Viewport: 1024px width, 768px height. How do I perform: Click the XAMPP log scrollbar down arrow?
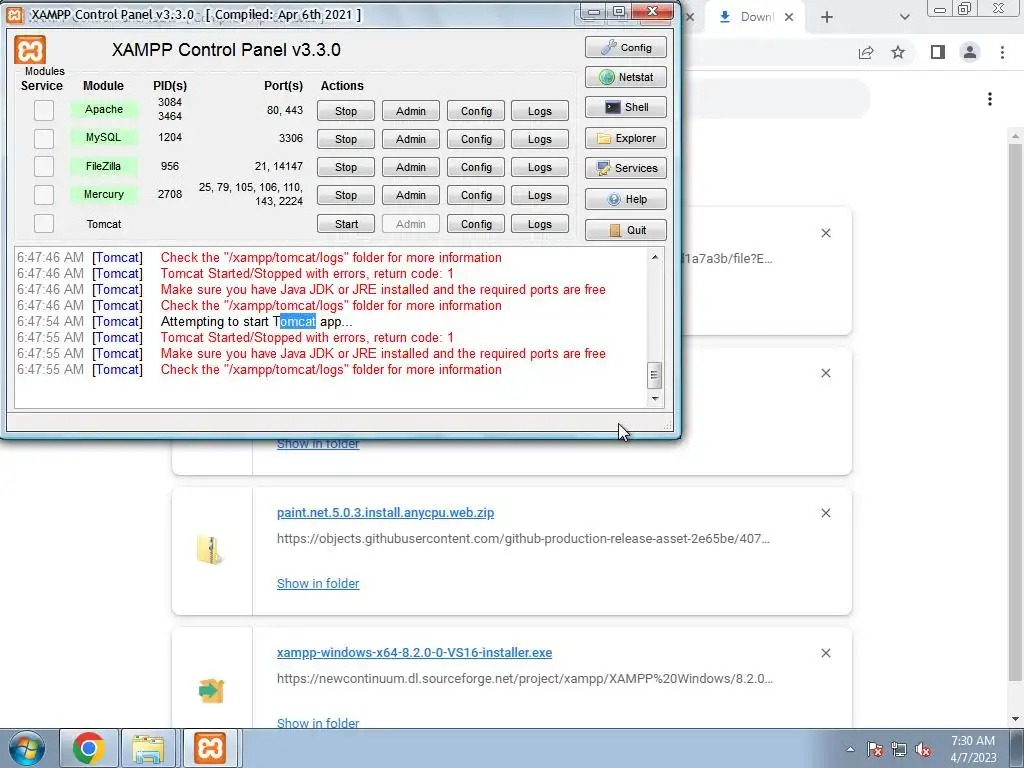[654, 398]
